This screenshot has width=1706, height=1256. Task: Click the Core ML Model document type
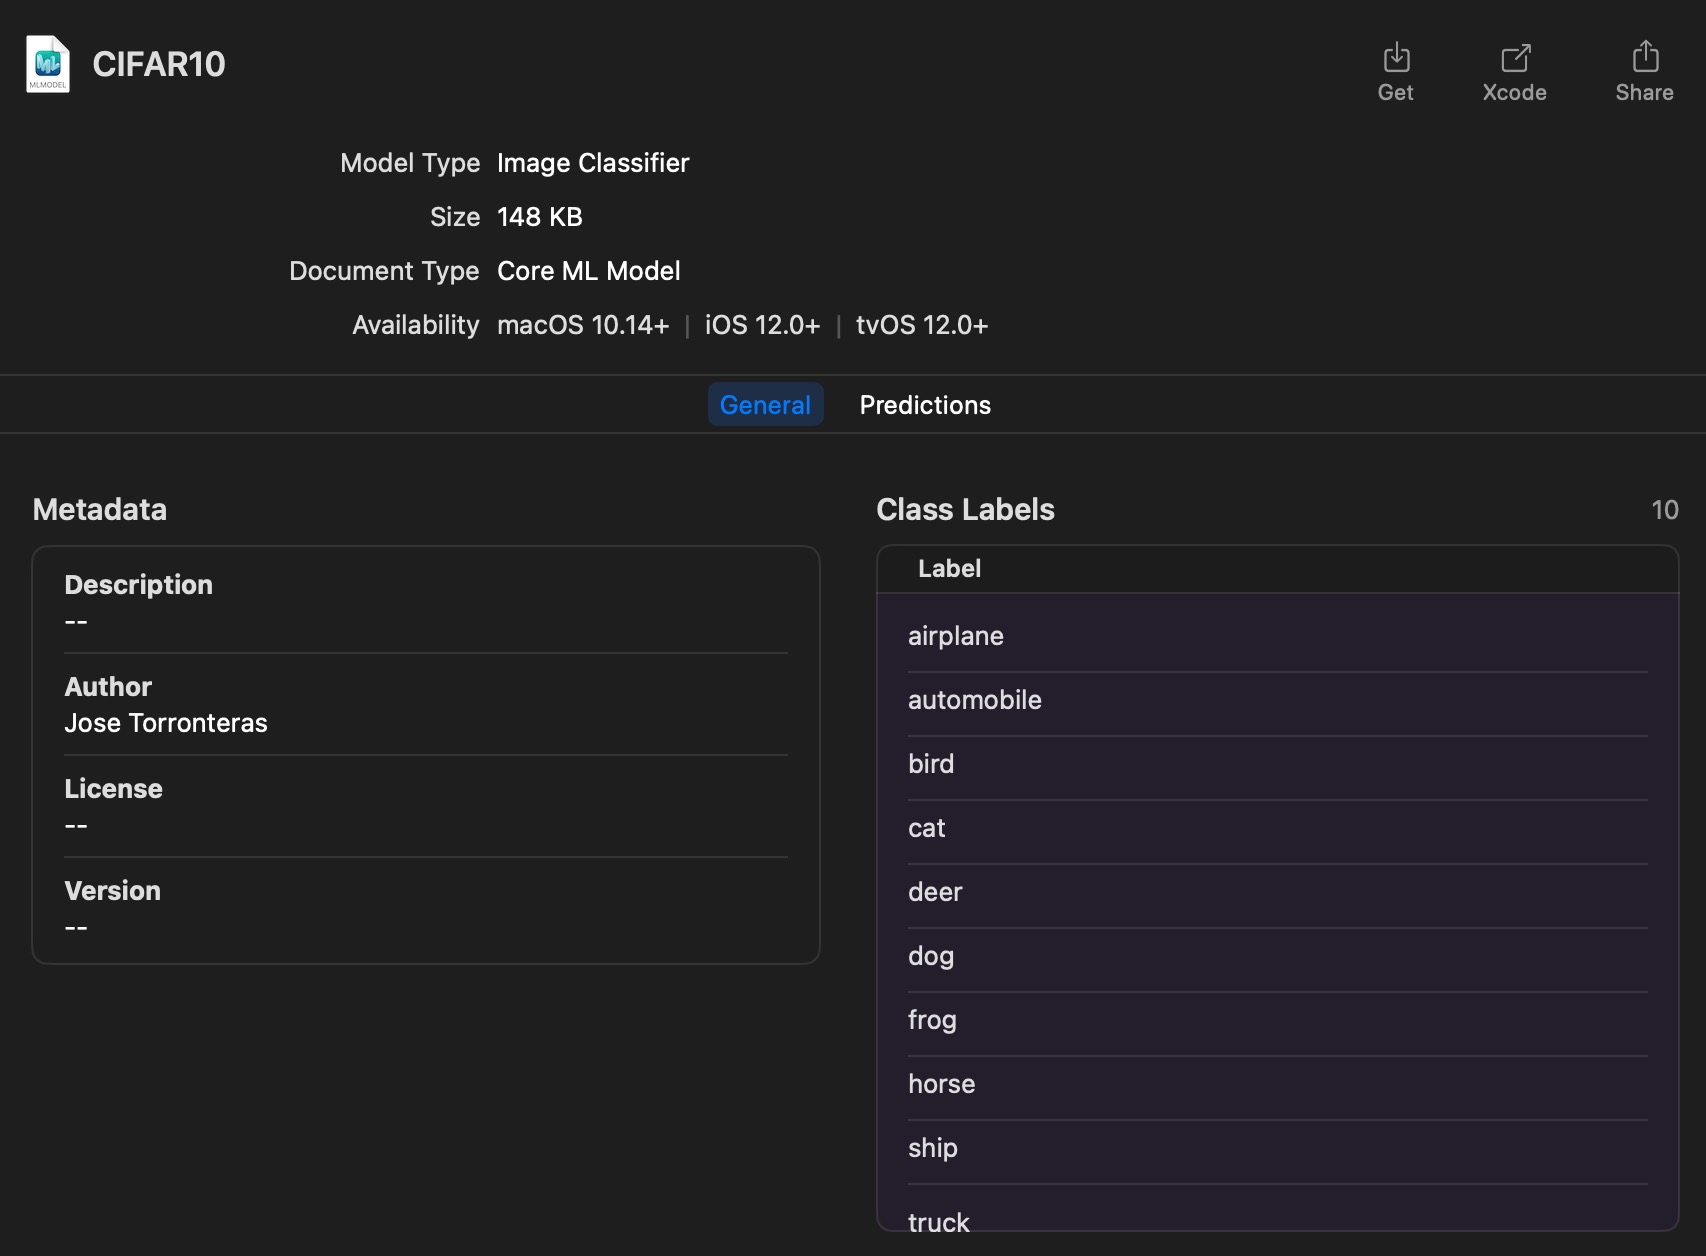pyautogui.click(x=589, y=271)
